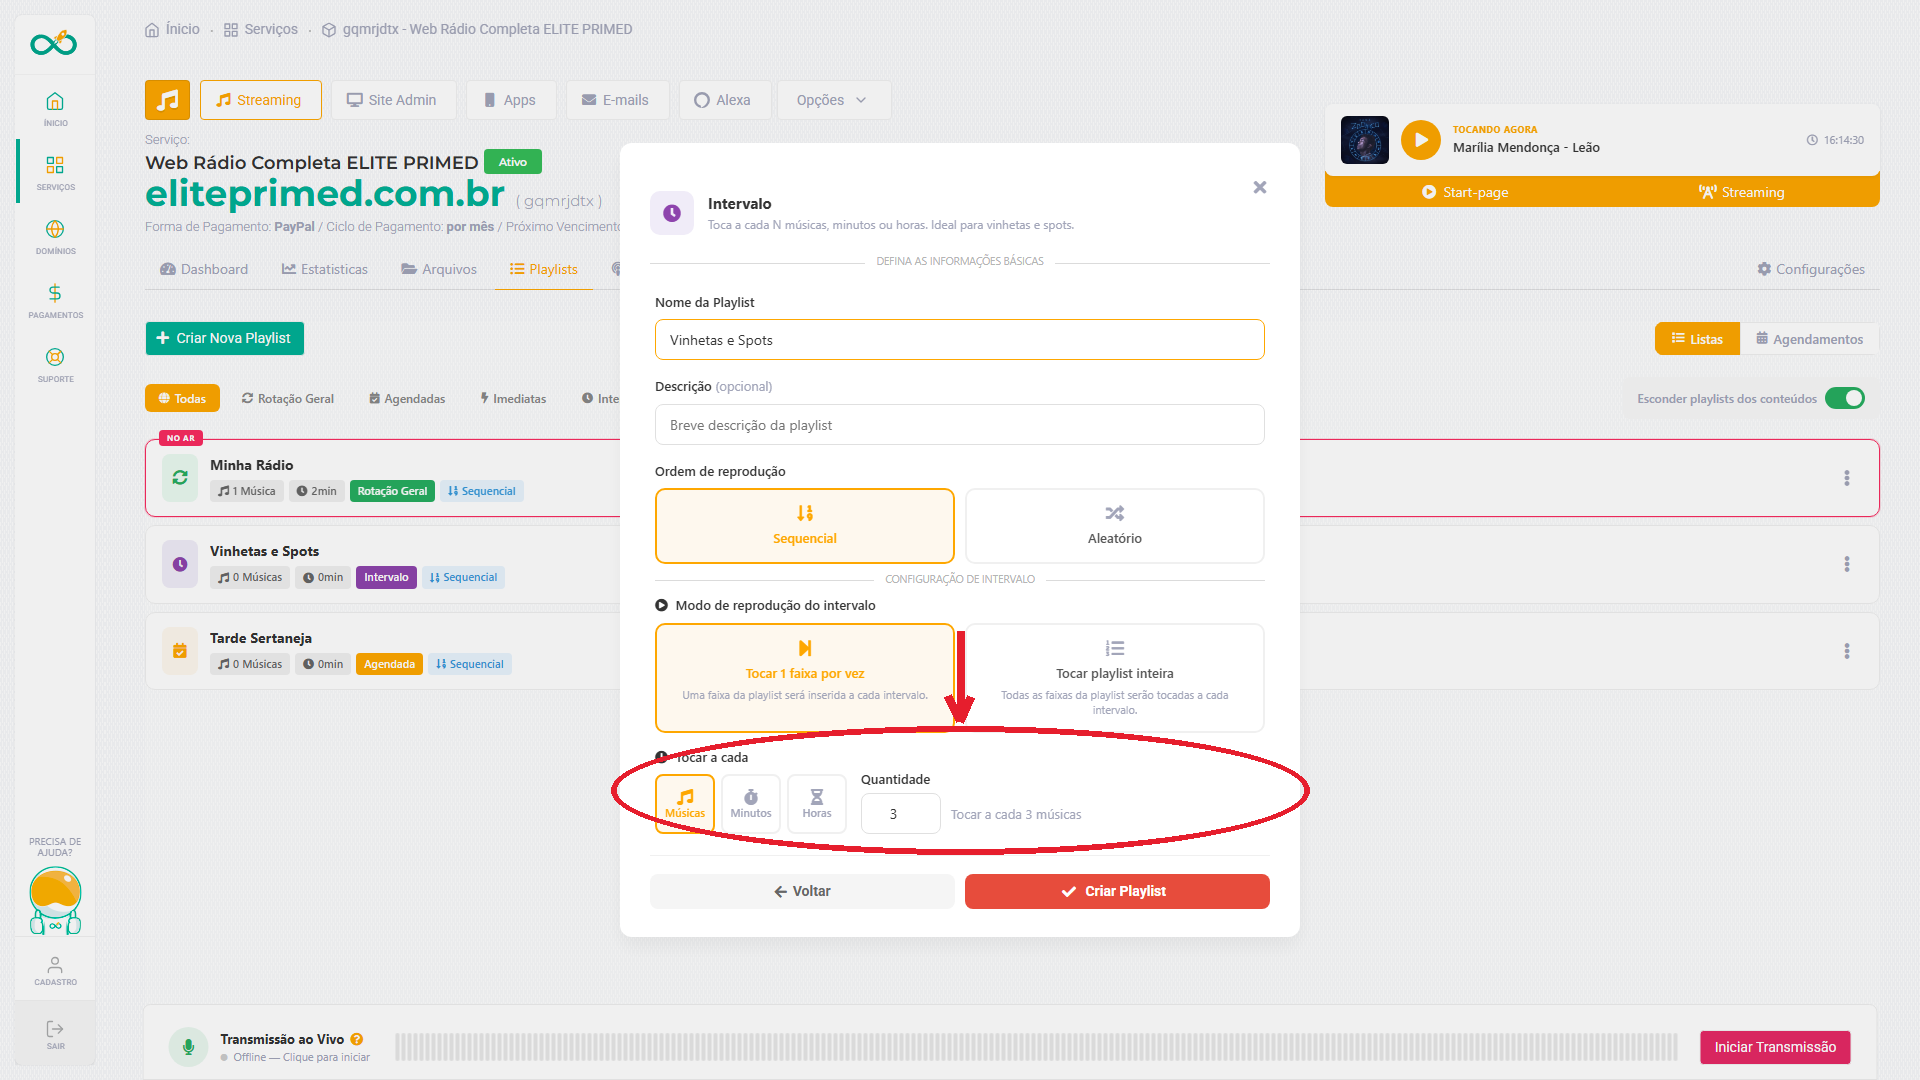The height and width of the screenshot is (1080, 1920).
Task: Go to the Dashboard tab
Action: pos(204,269)
